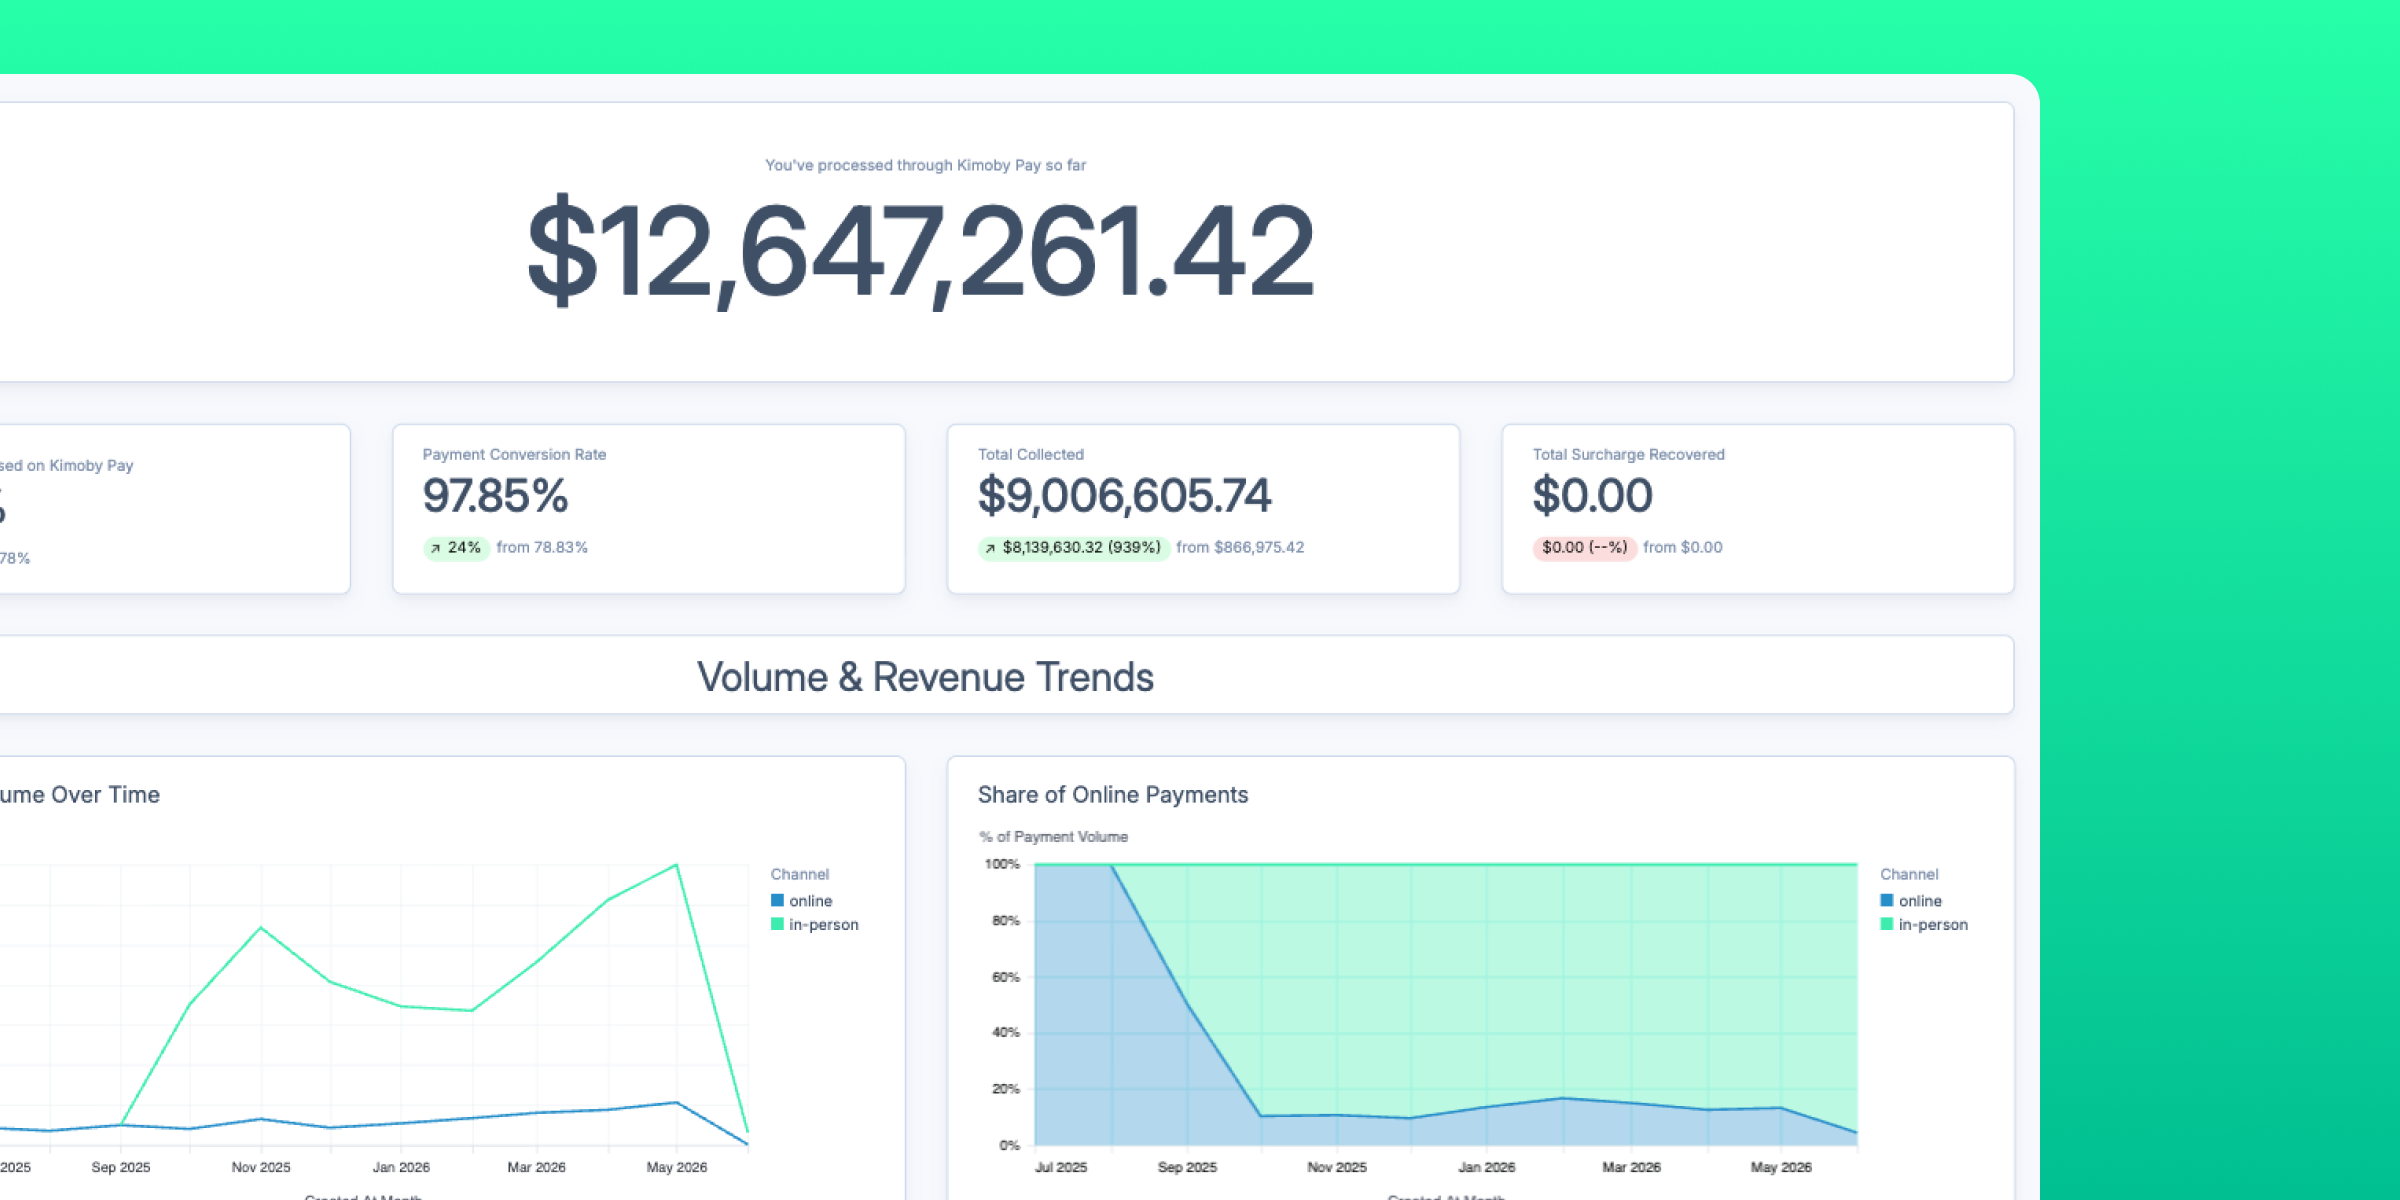Click the green 24% increase badge

pyautogui.click(x=456, y=548)
